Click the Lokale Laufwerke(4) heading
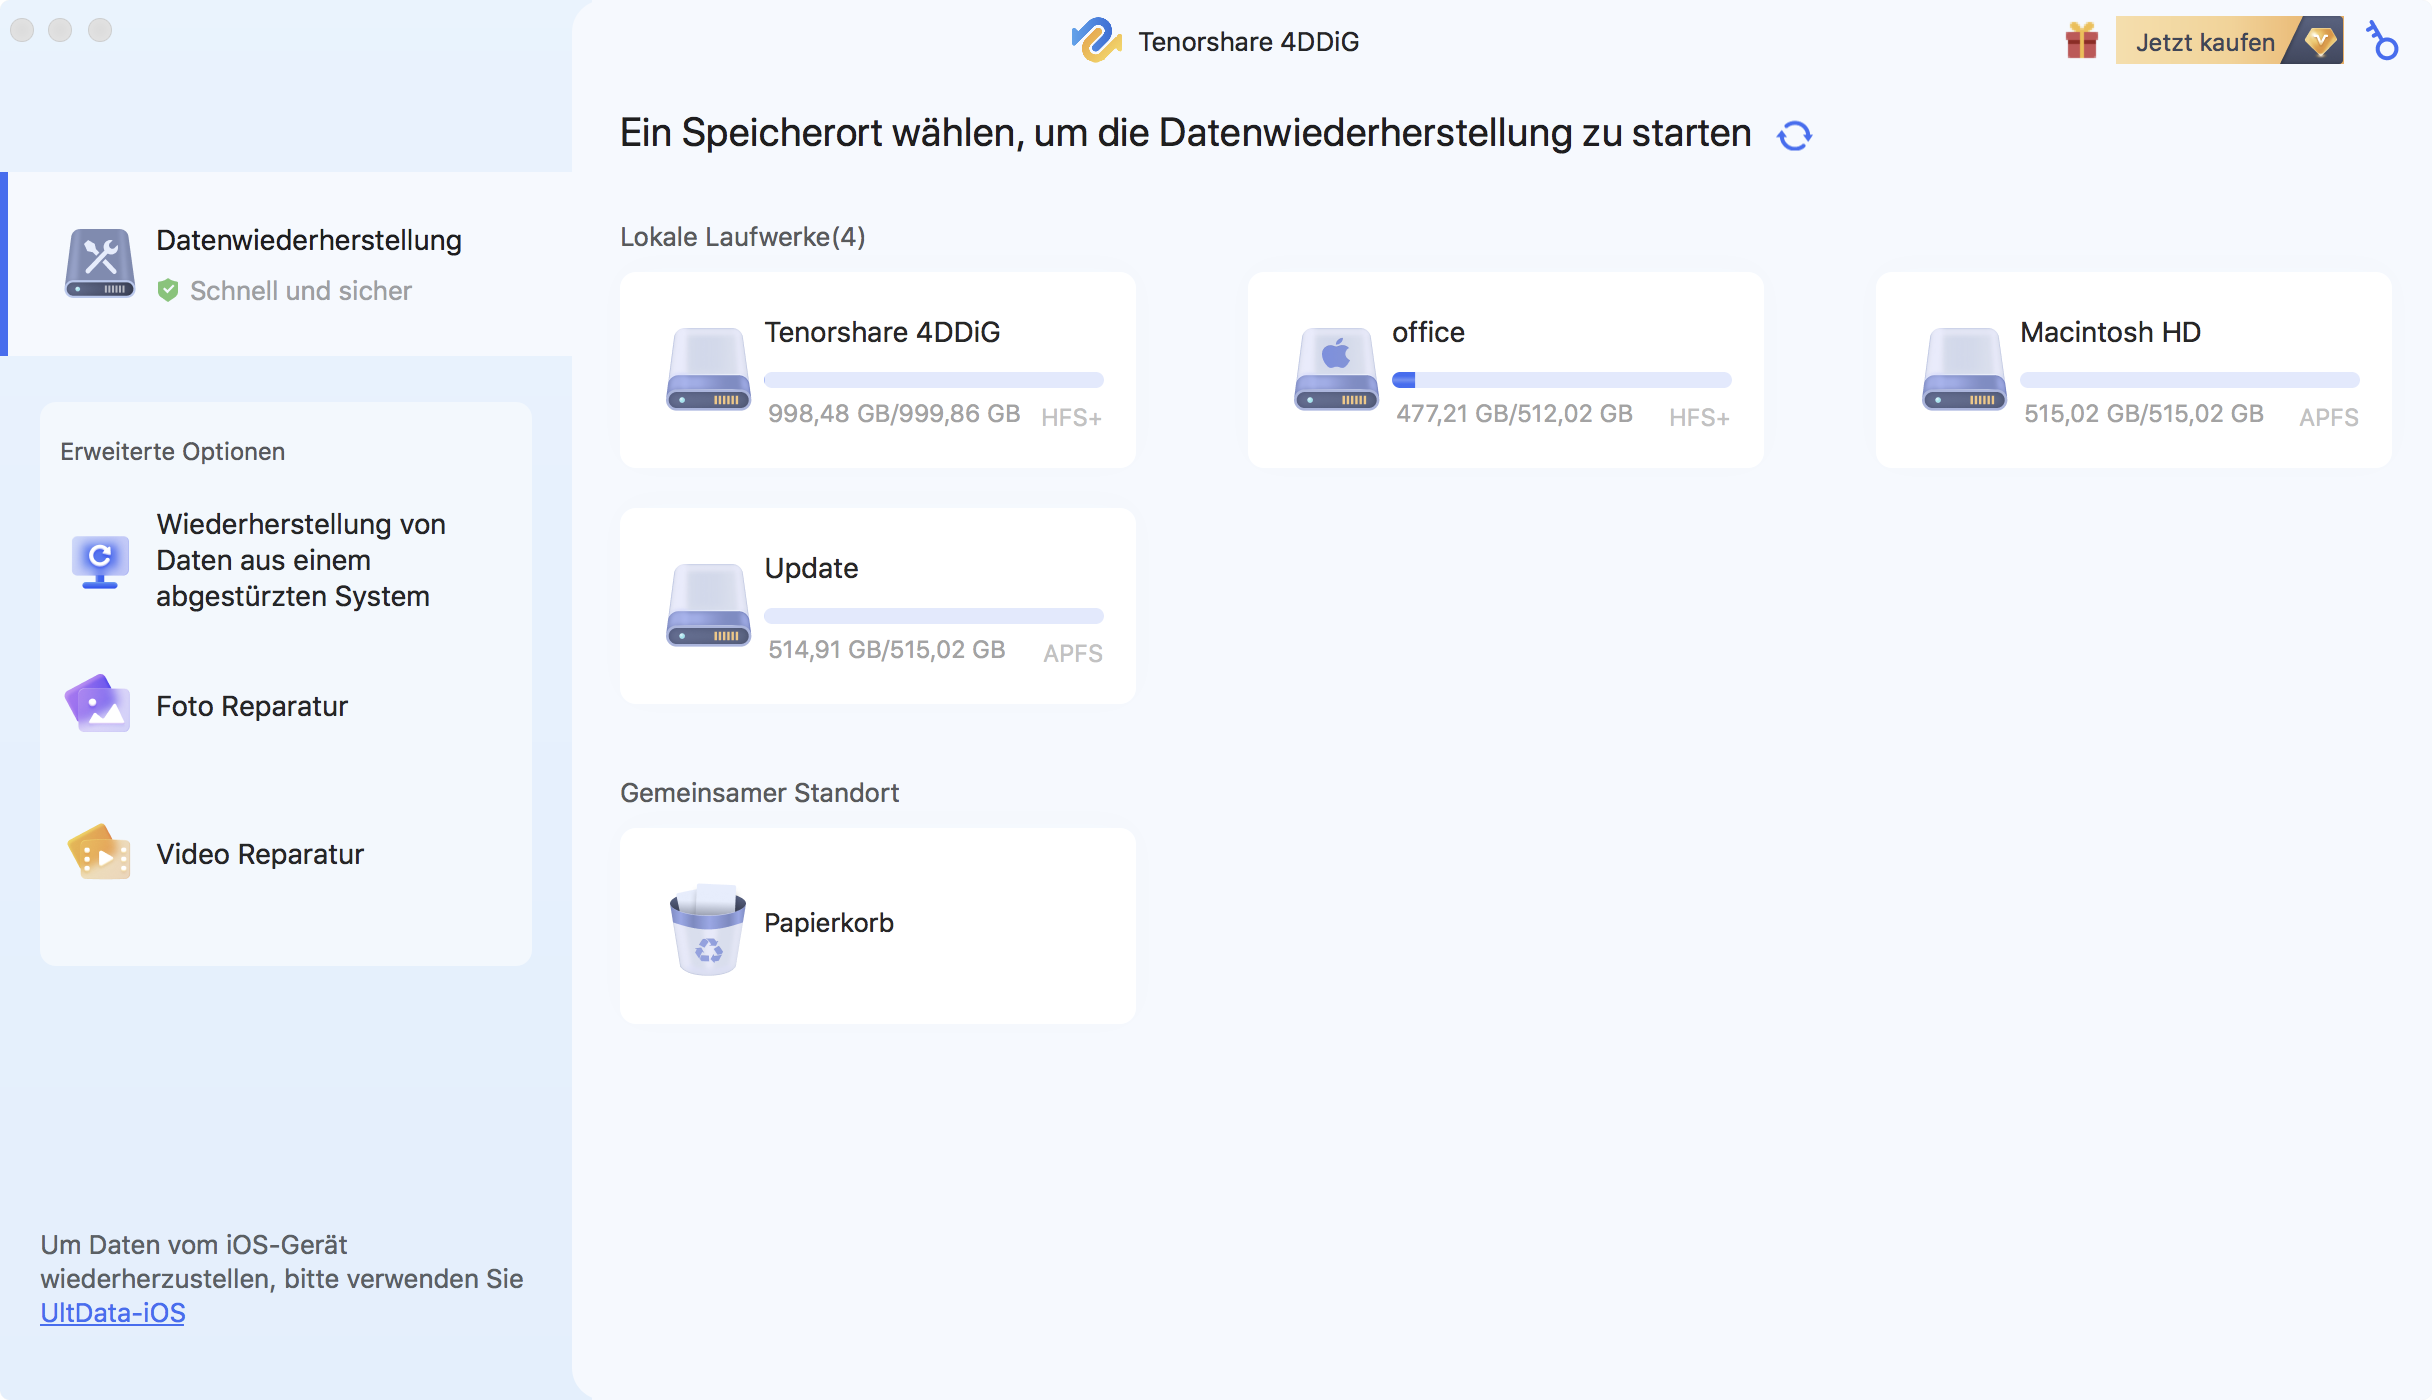This screenshot has height=1400, width=2432. tap(743, 237)
